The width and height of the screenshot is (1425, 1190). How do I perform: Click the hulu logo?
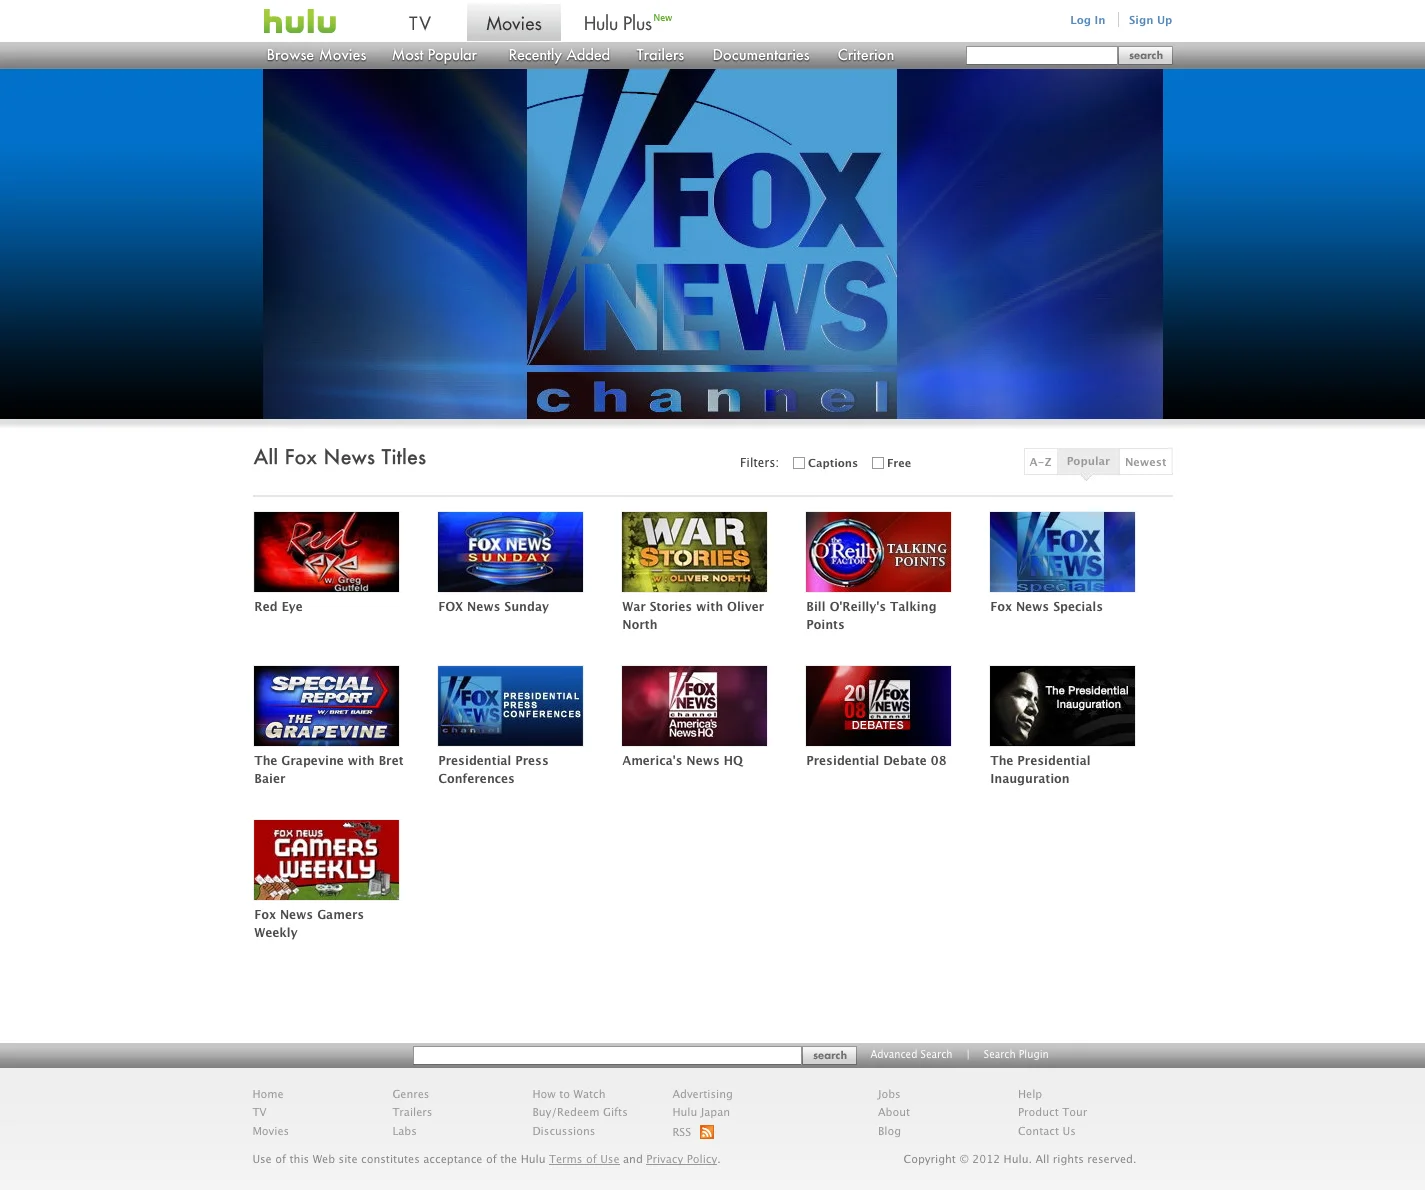pyautogui.click(x=299, y=21)
